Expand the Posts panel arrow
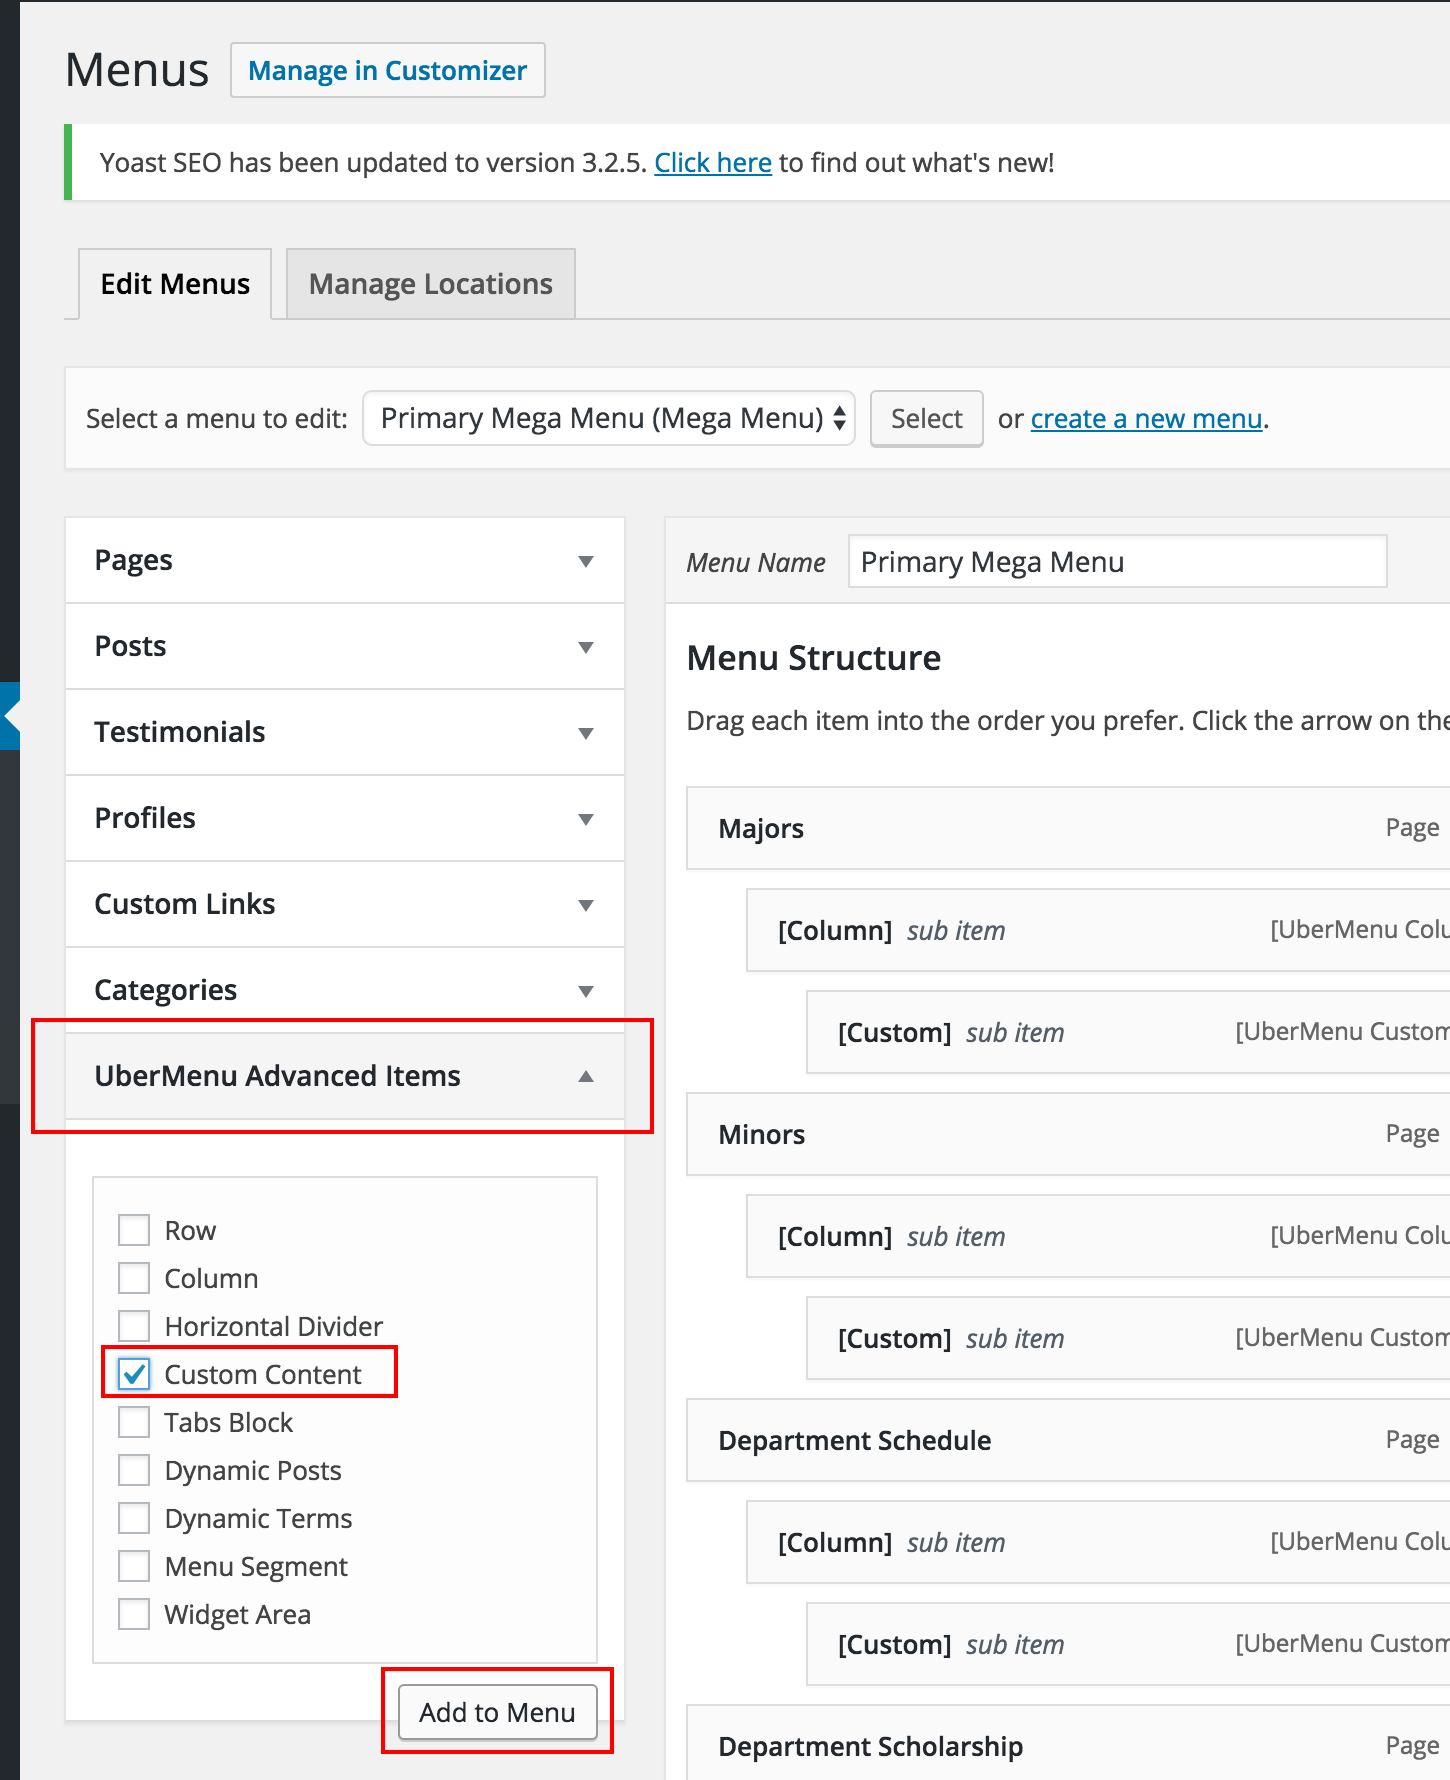This screenshot has width=1450, height=1780. [x=586, y=647]
